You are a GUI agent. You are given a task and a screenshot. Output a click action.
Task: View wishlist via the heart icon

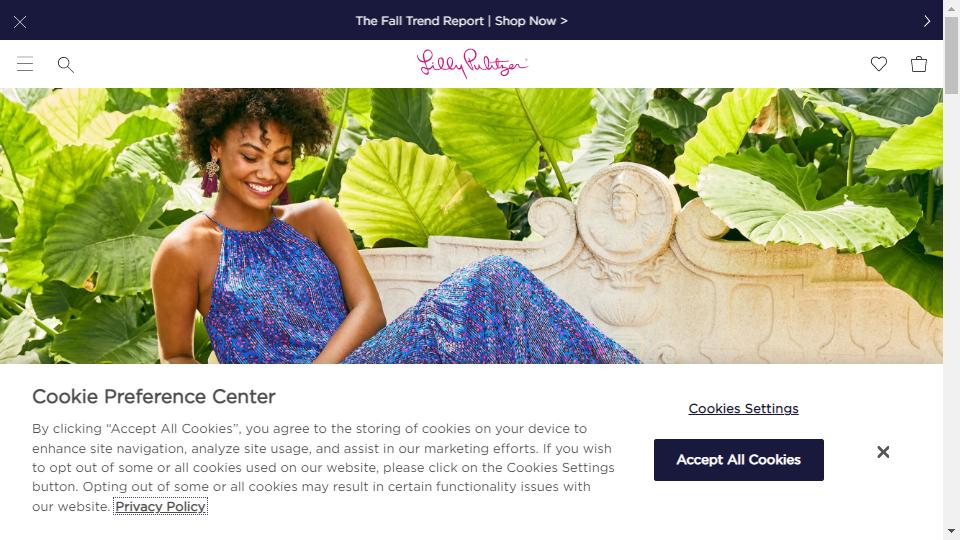click(879, 64)
